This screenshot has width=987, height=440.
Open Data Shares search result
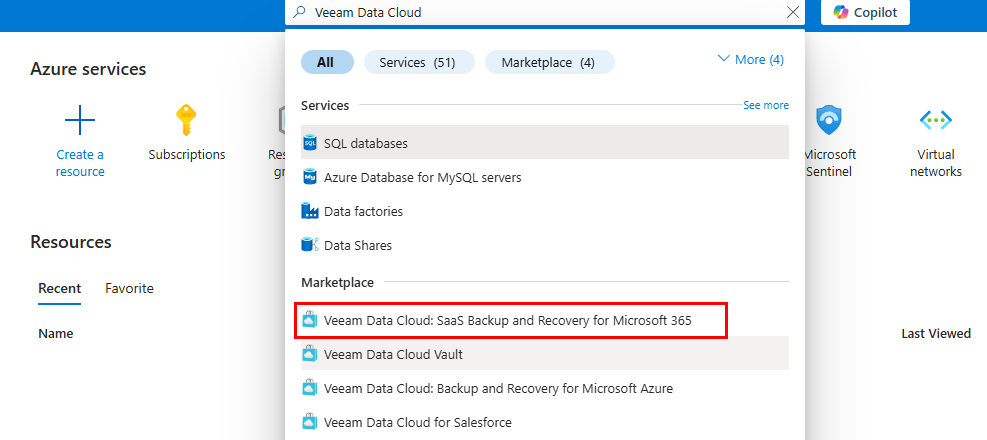pos(544,245)
